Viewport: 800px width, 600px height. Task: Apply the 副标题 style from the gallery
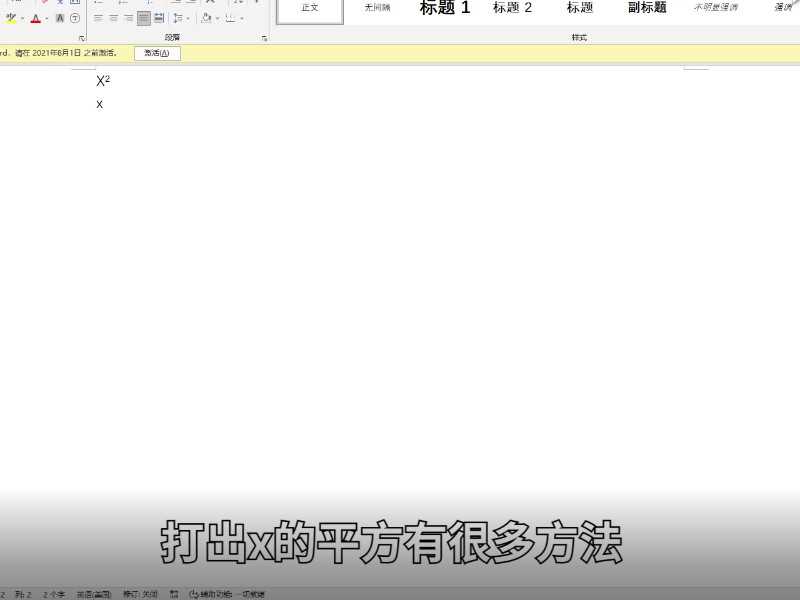[x=645, y=8]
